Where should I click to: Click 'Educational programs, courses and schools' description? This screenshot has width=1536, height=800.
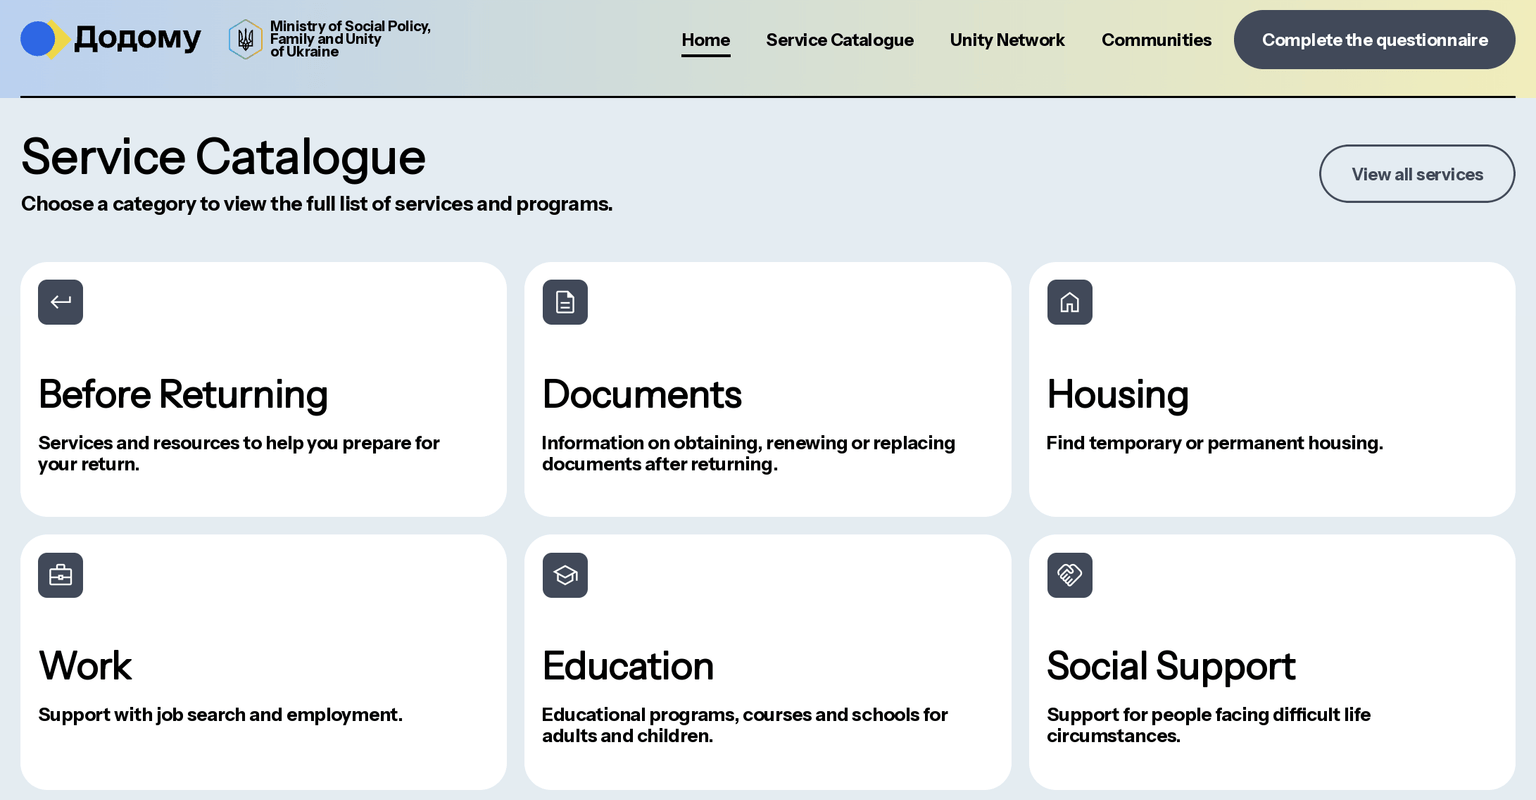pos(745,725)
